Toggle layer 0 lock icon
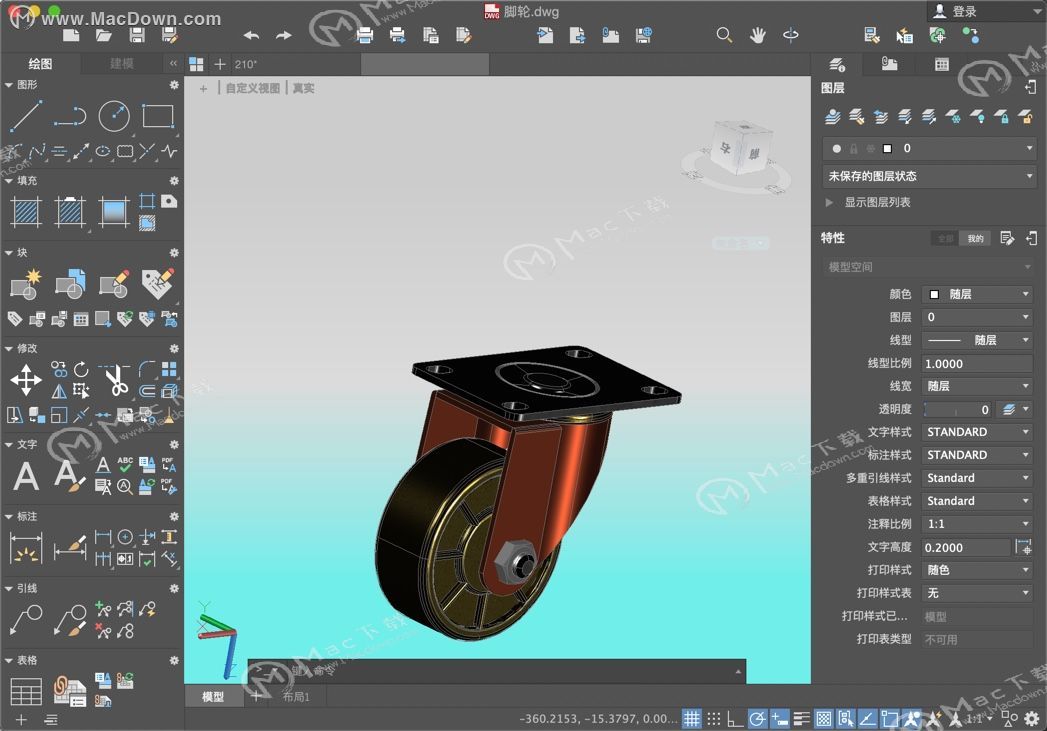 pyautogui.click(x=853, y=148)
